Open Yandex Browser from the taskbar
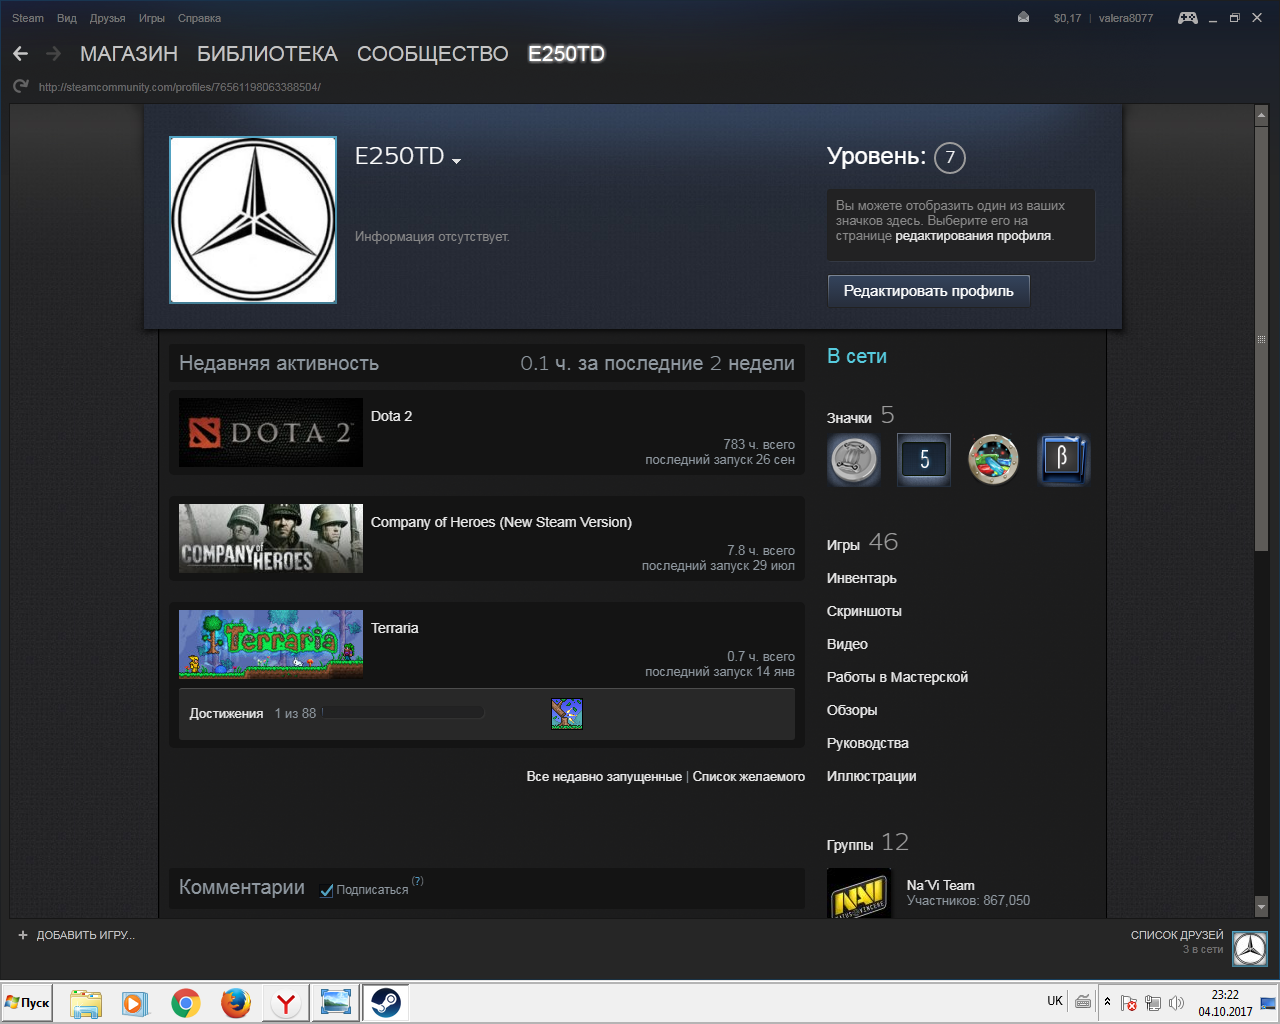The width and height of the screenshot is (1280, 1024). click(x=286, y=1002)
